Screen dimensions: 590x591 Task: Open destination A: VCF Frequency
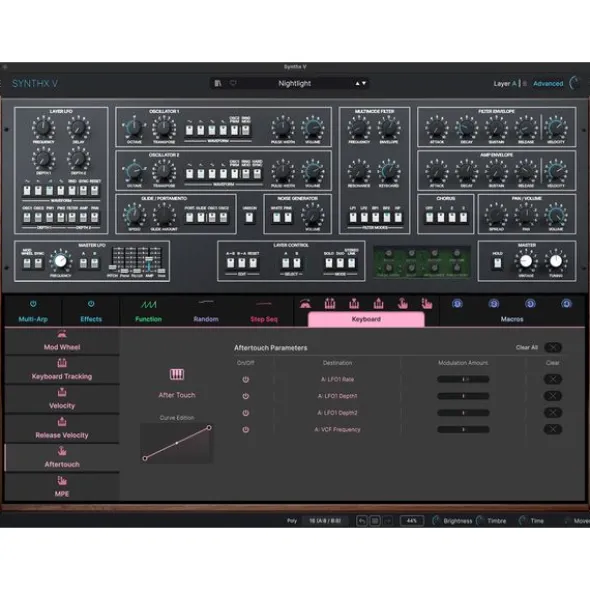point(337,429)
